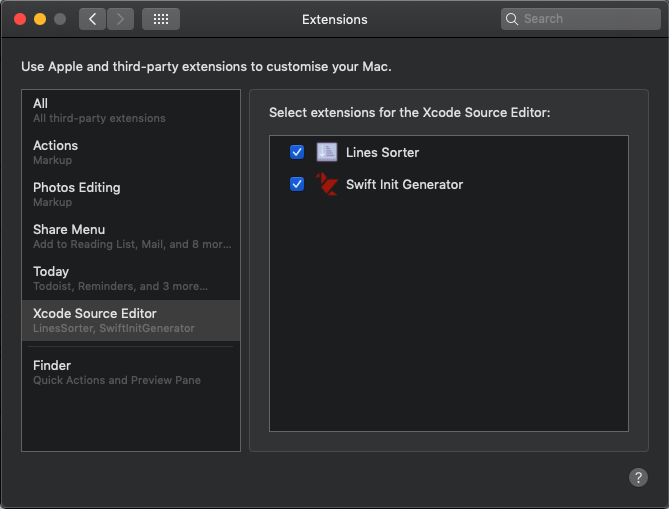Click the Lines Sorter label text
Image resolution: width=669 pixels, height=509 pixels.
(x=382, y=152)
